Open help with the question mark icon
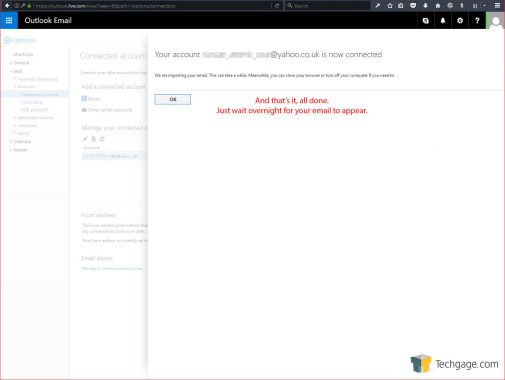This screenshot has width=505, height=380. click(477, 21)
